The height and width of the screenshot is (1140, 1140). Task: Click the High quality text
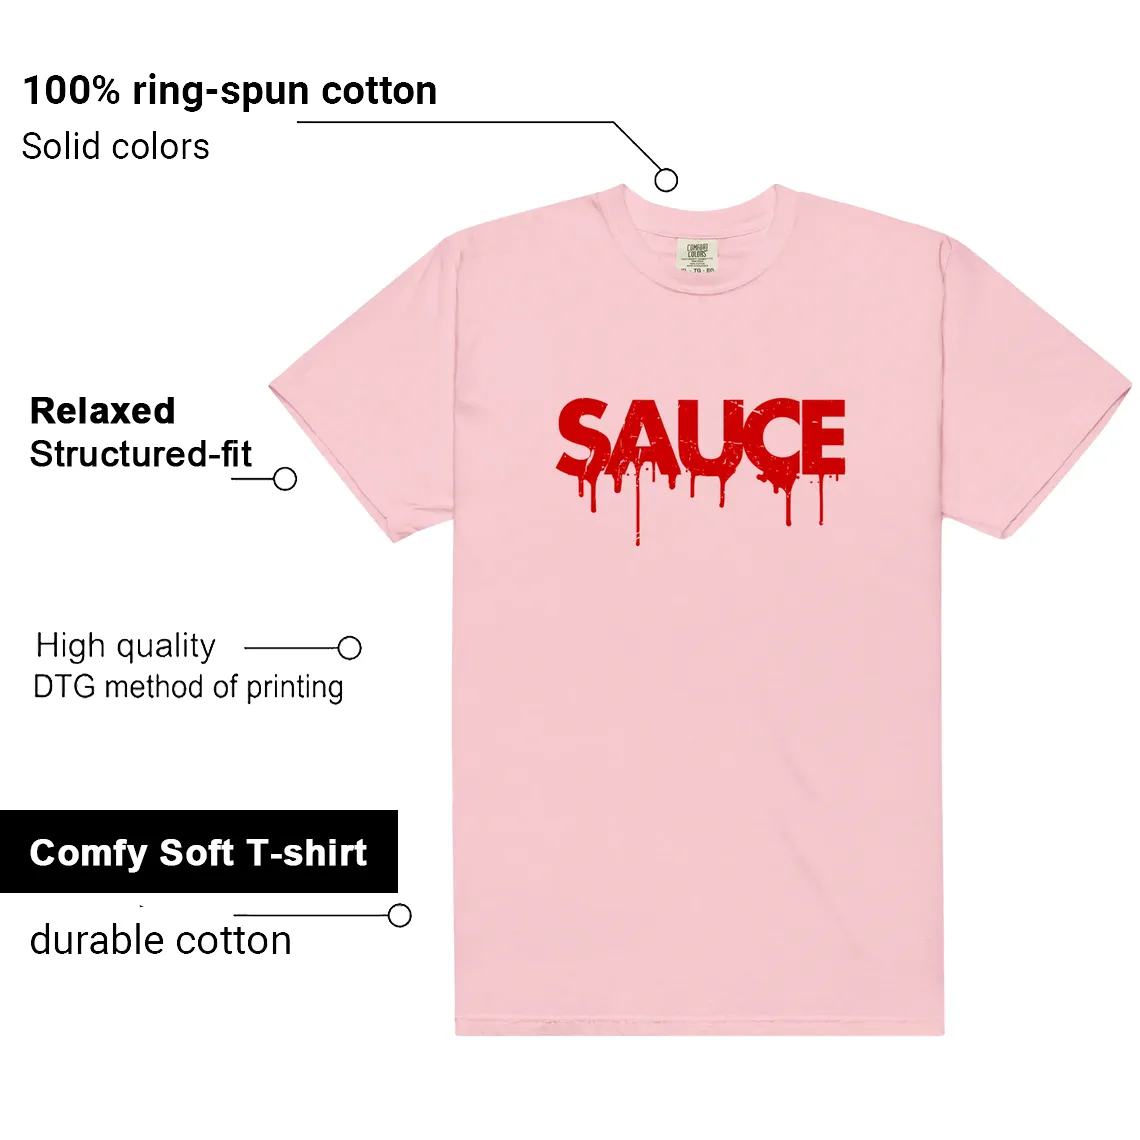pyautogui.click(x=126, y=646)
